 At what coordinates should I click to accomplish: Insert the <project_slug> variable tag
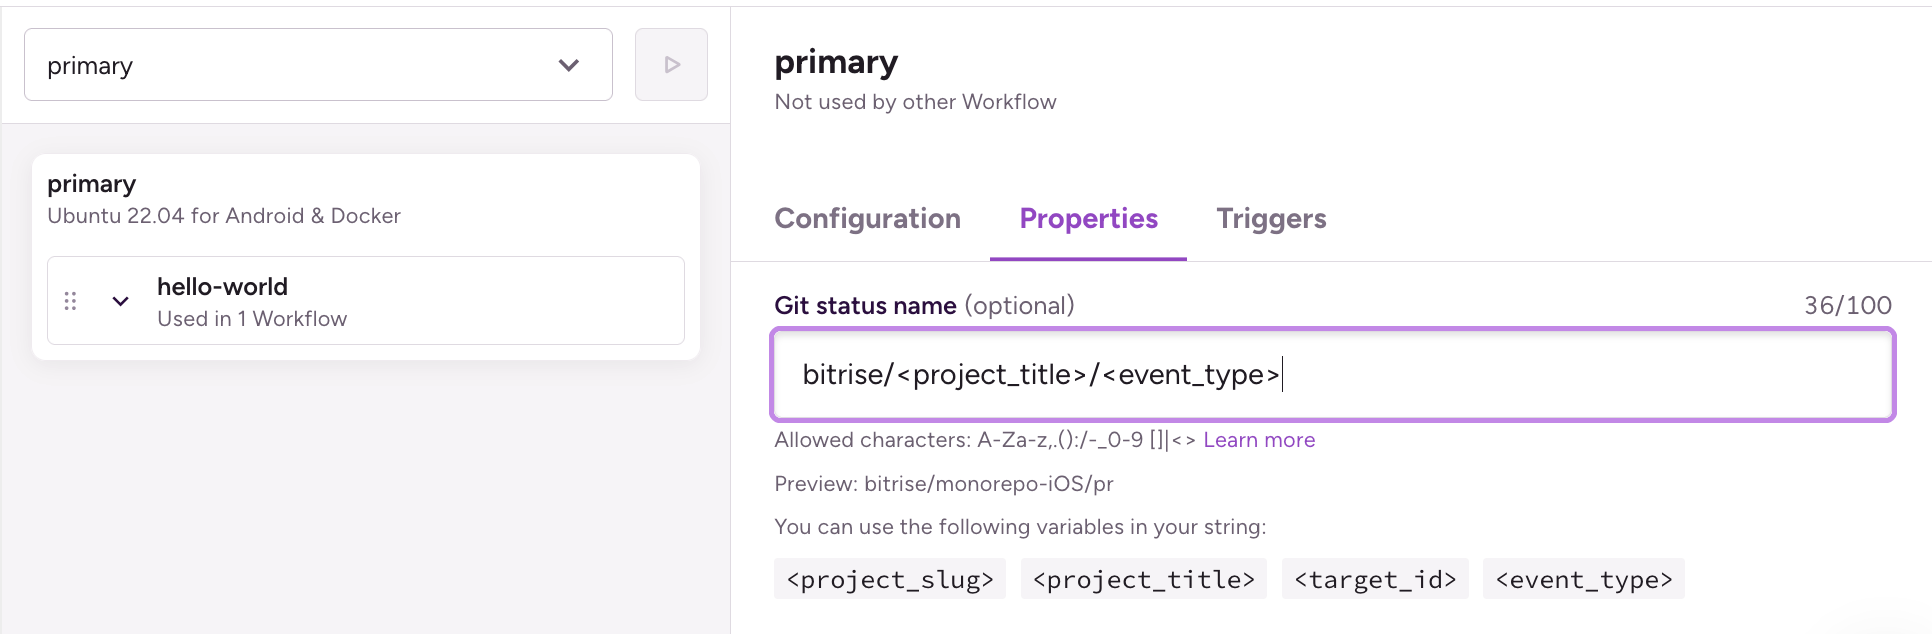pos(890,579)
